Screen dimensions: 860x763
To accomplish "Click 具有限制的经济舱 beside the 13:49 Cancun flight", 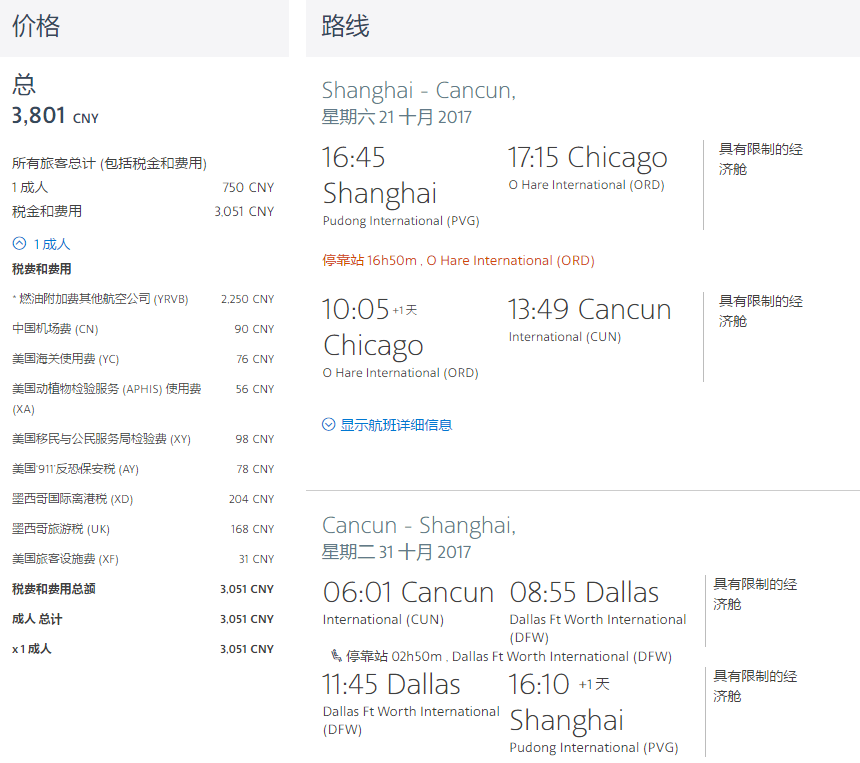I will [760, 311].
